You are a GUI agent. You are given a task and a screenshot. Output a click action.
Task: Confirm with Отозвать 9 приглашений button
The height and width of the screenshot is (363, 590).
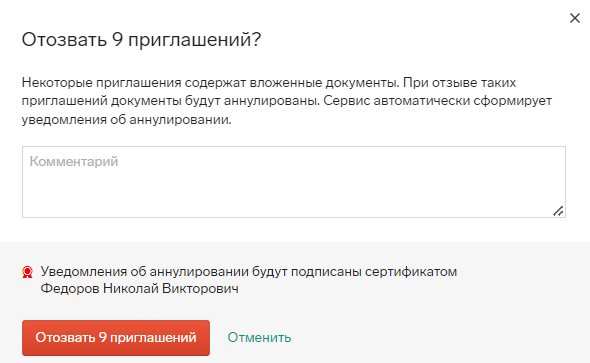116,338
